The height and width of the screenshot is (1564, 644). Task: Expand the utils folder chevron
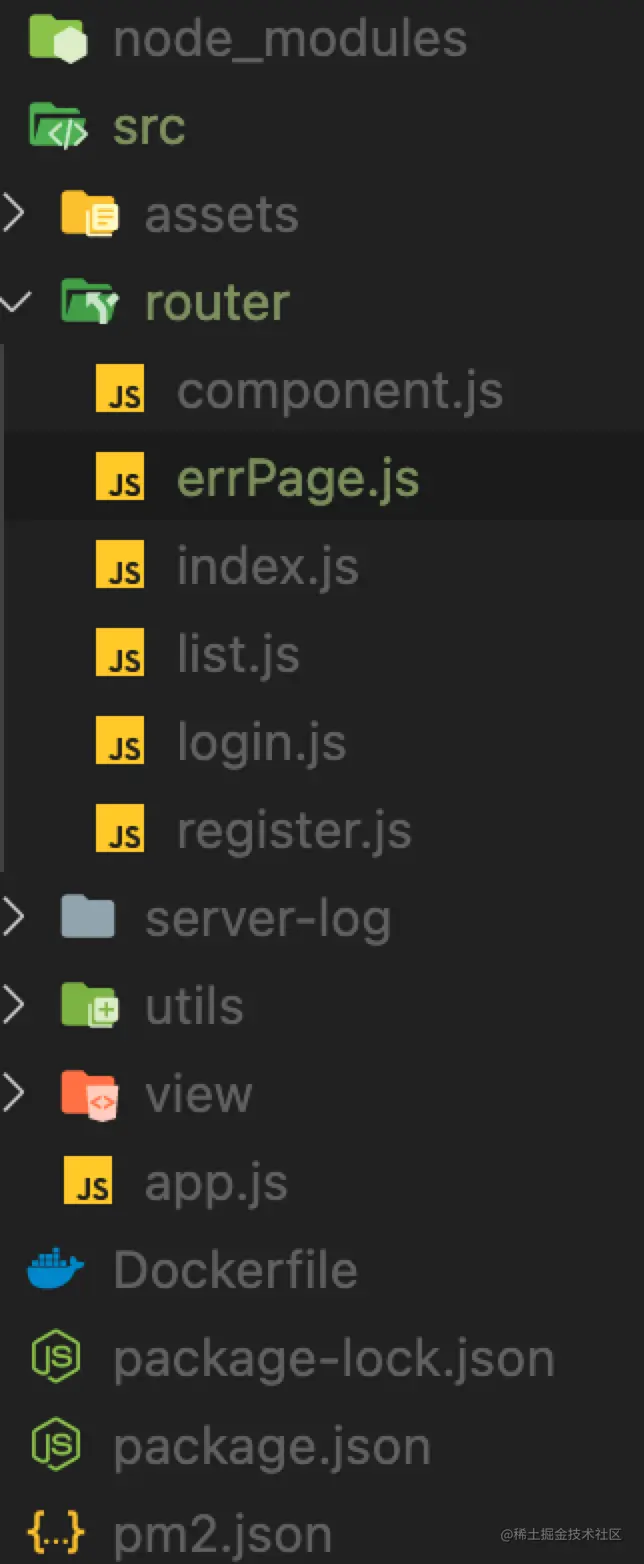[13, 1005]
